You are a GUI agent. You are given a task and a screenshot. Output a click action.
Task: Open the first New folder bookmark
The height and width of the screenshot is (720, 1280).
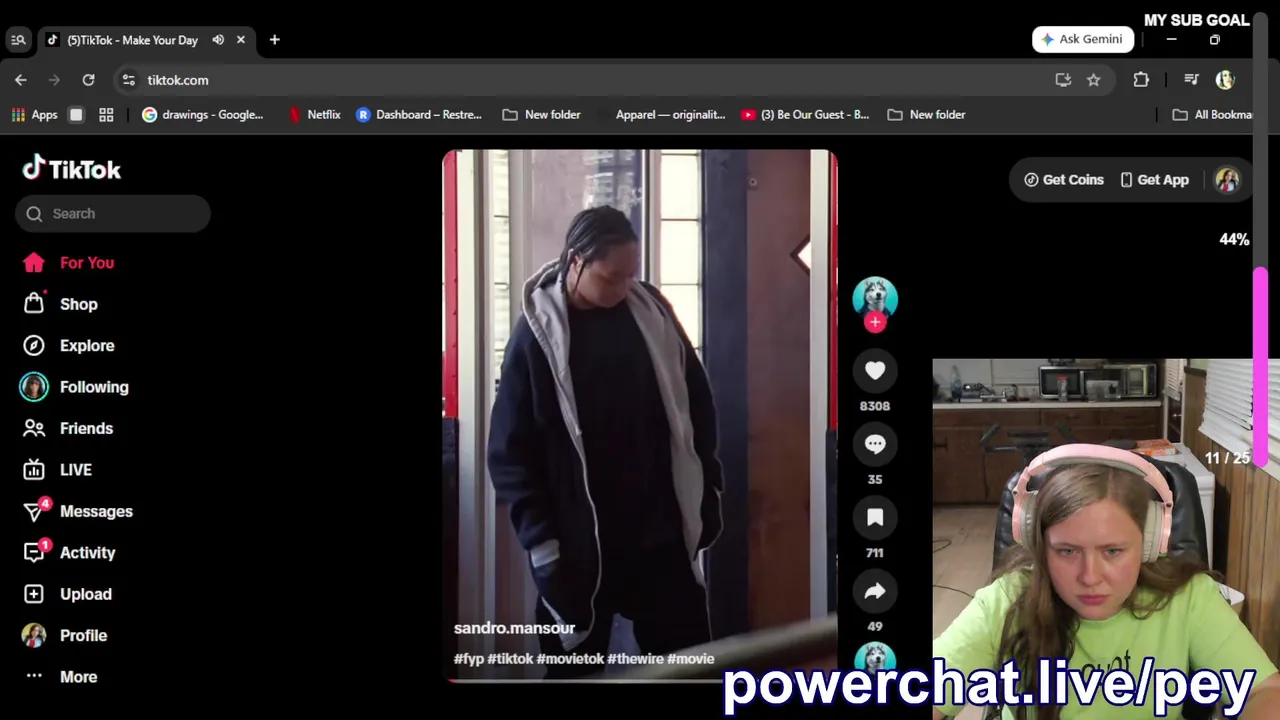pos(542,115)
